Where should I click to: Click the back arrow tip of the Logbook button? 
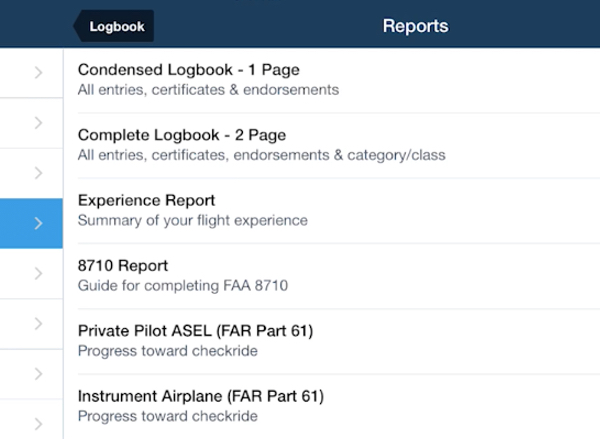(77, 26)
